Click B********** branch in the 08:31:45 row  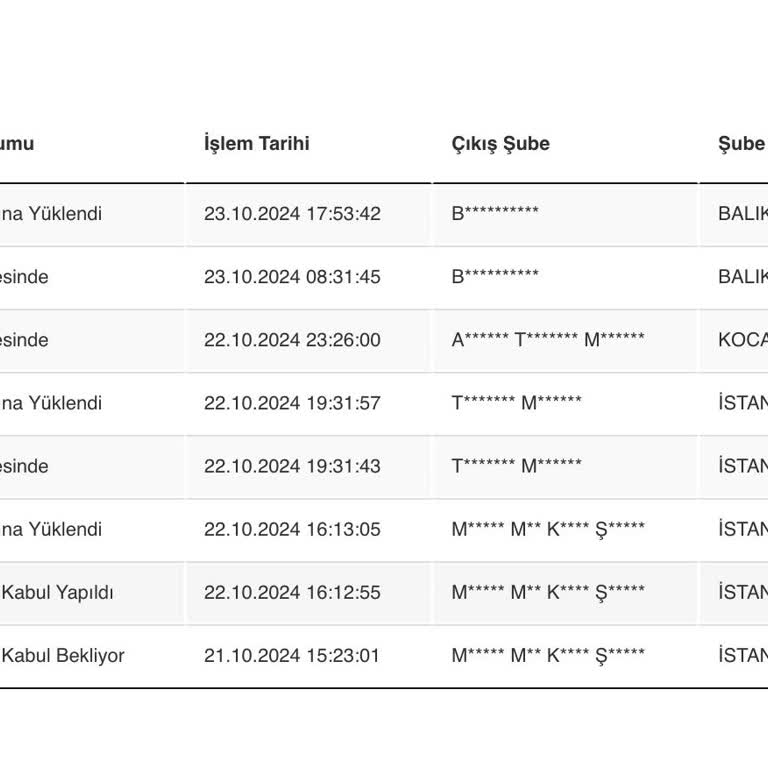495,277
